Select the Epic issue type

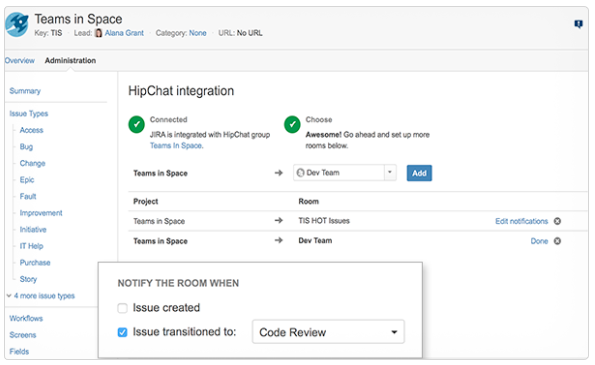point(27,180)
